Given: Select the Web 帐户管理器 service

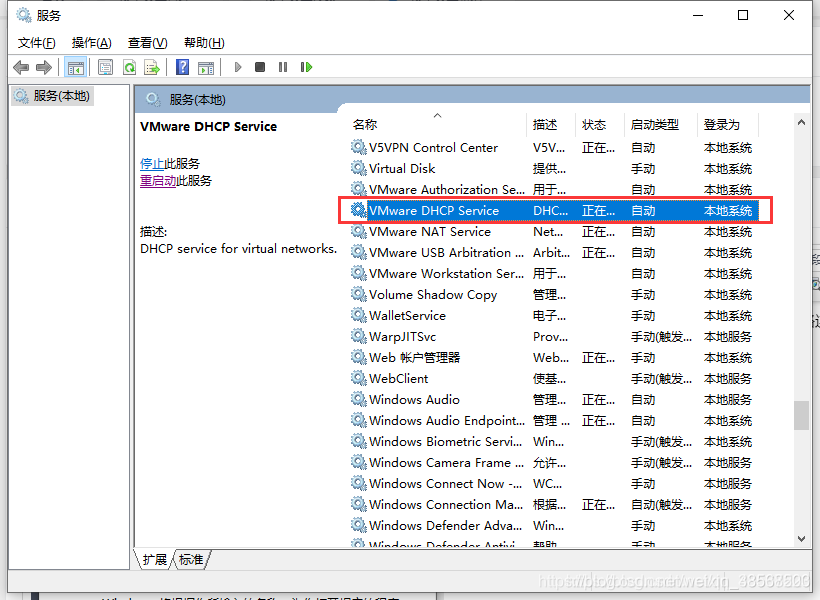Looking at the screenshot, I should coord(554,358).
